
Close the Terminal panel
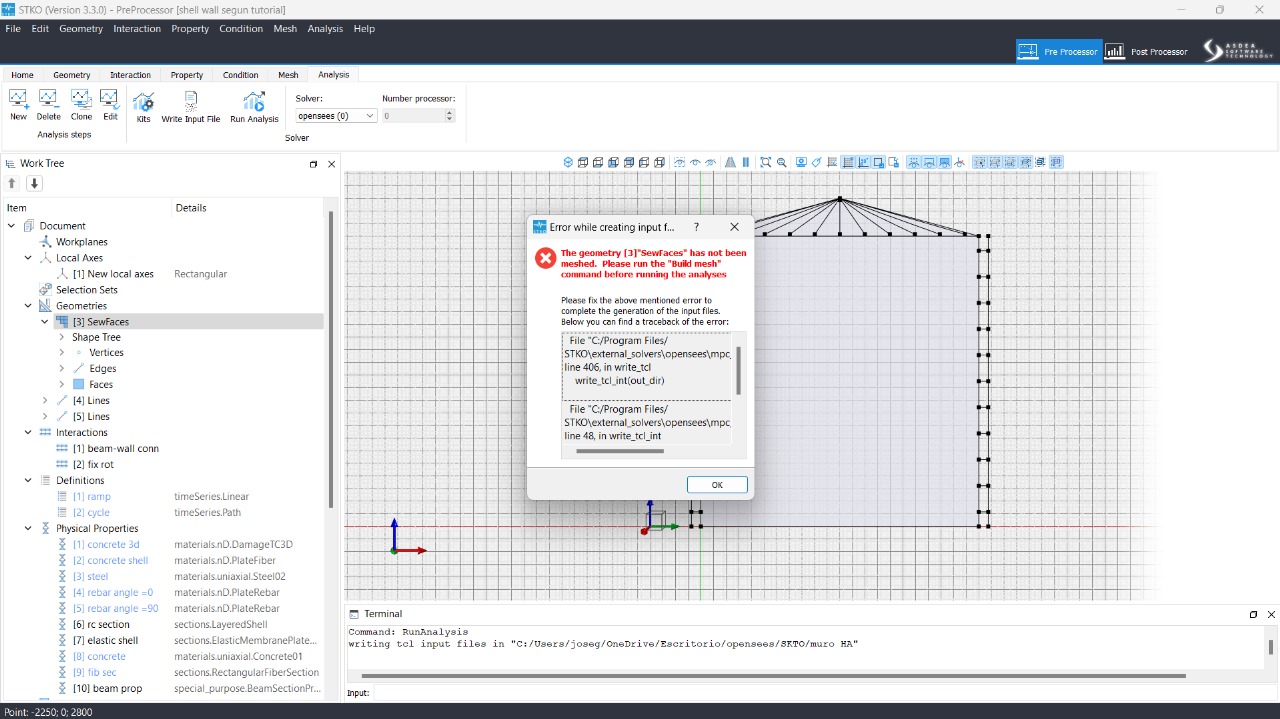tap(1271, 614)
